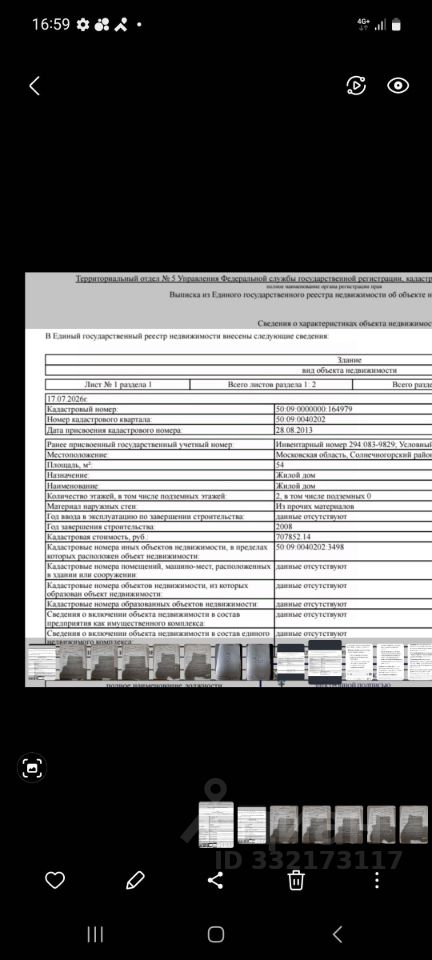Image resolution: width=432 pixels, height=960 pixels.
Task: Delete photo with trash icon
Action: (296, 880)
